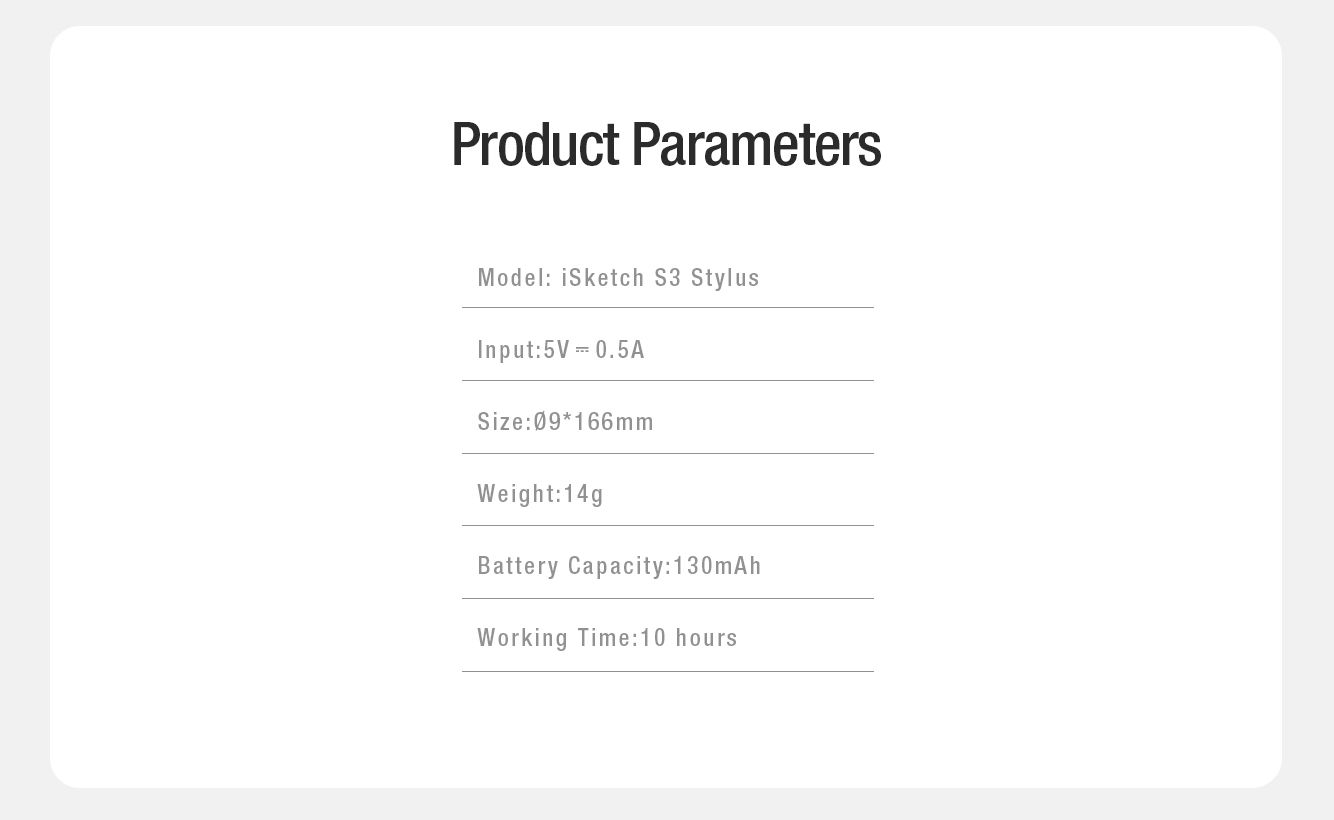Click the word "iSketch"
Screen dimensions: 1334x820
pos(603,278)
